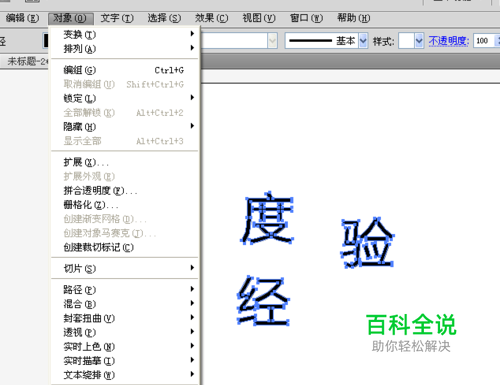Expand the 透视 (P) submenu

125,332
